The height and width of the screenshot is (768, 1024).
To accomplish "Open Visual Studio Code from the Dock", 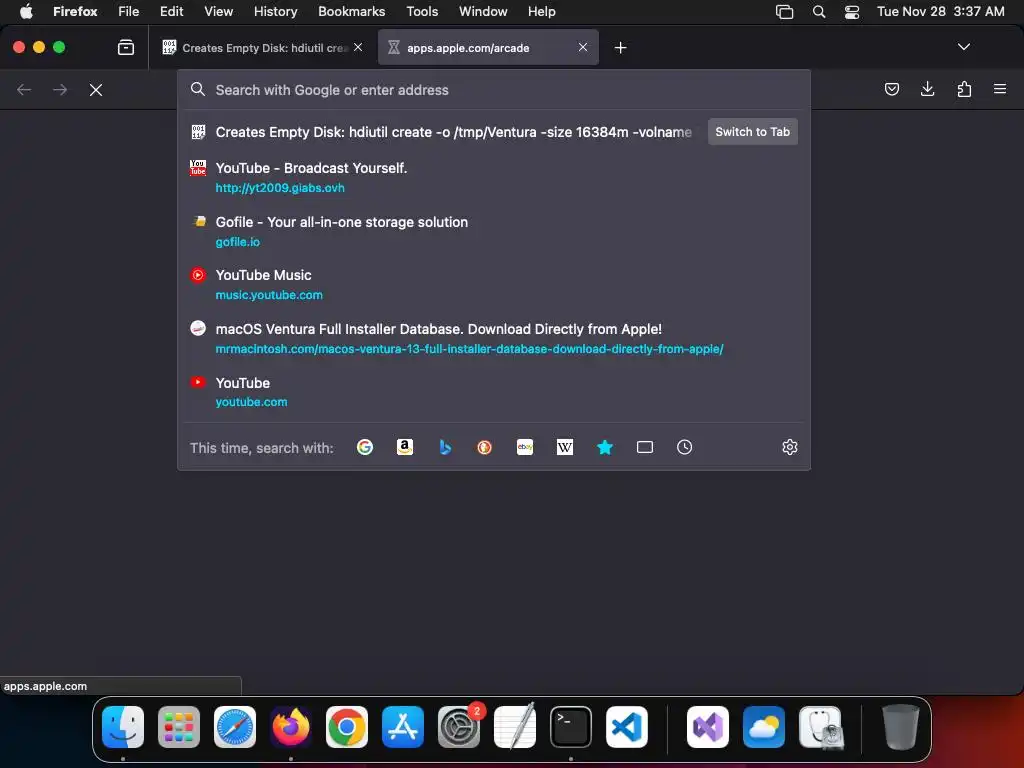I will [627, 727].
